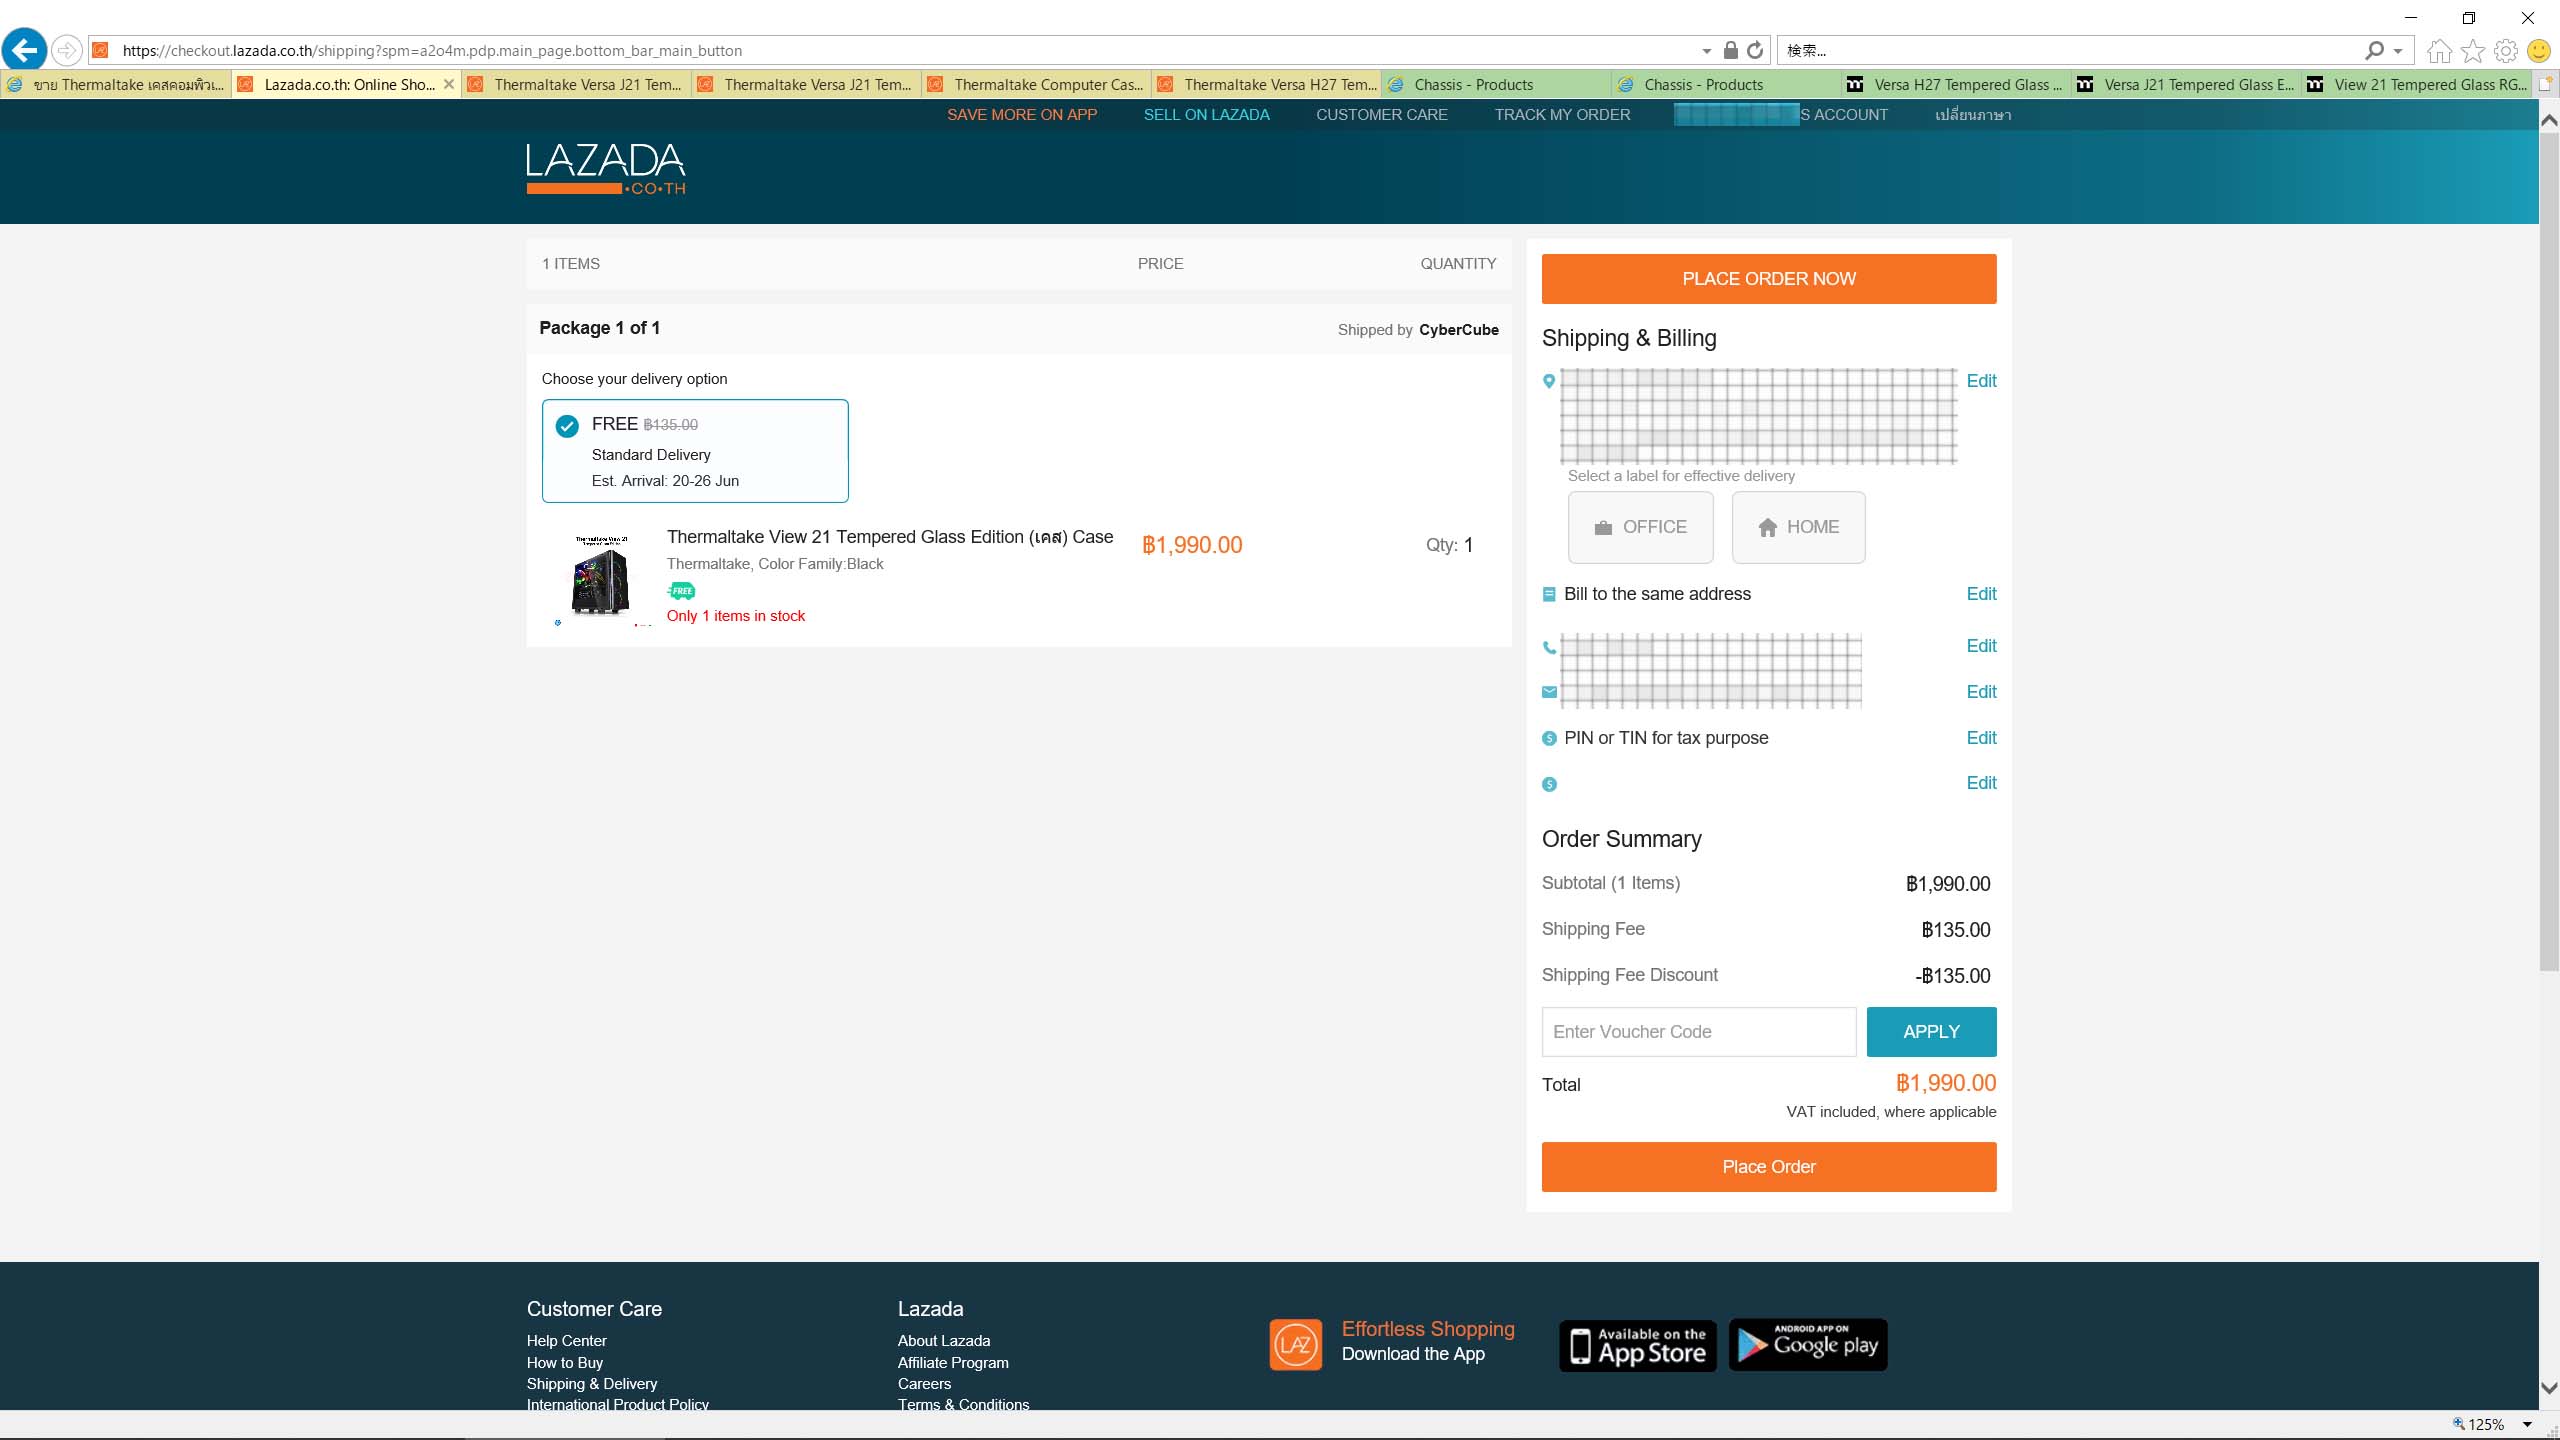Open a new browser tab button

(2545, 84)
